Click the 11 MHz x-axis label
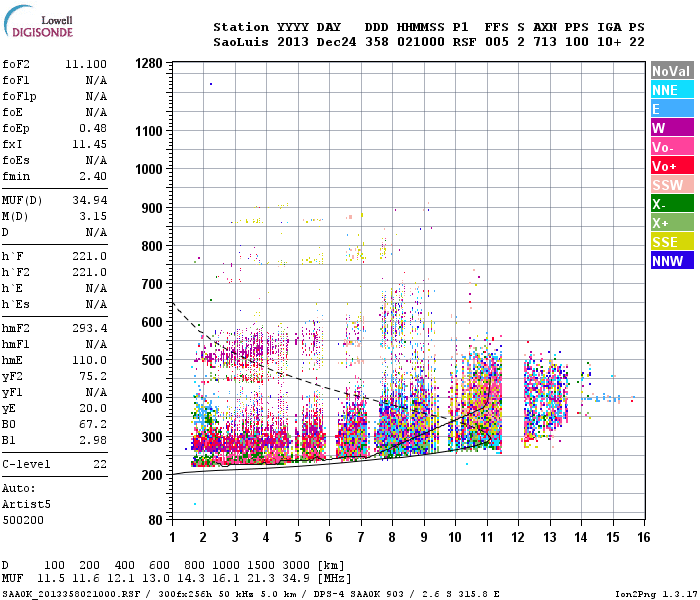This screenshot has height=600, width=700. (487, 537)
